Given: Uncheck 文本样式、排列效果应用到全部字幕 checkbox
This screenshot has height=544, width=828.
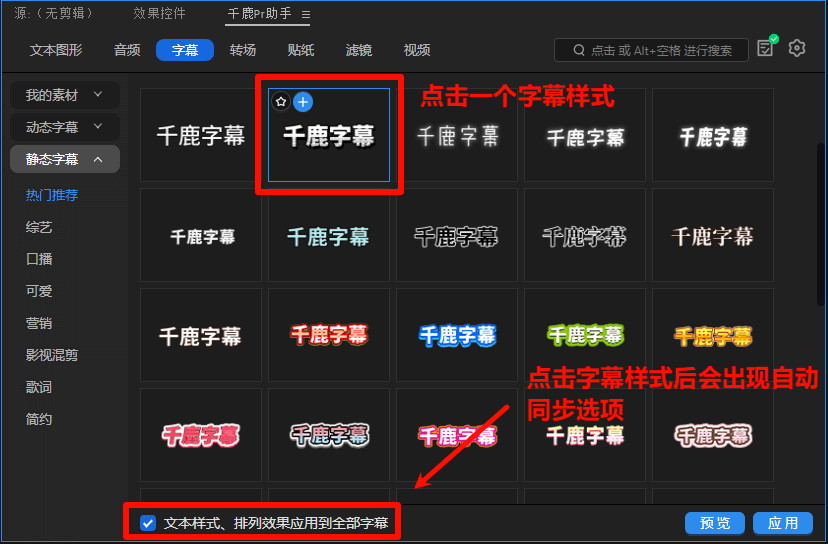Looking at the screenshot, I should (148, 523).
